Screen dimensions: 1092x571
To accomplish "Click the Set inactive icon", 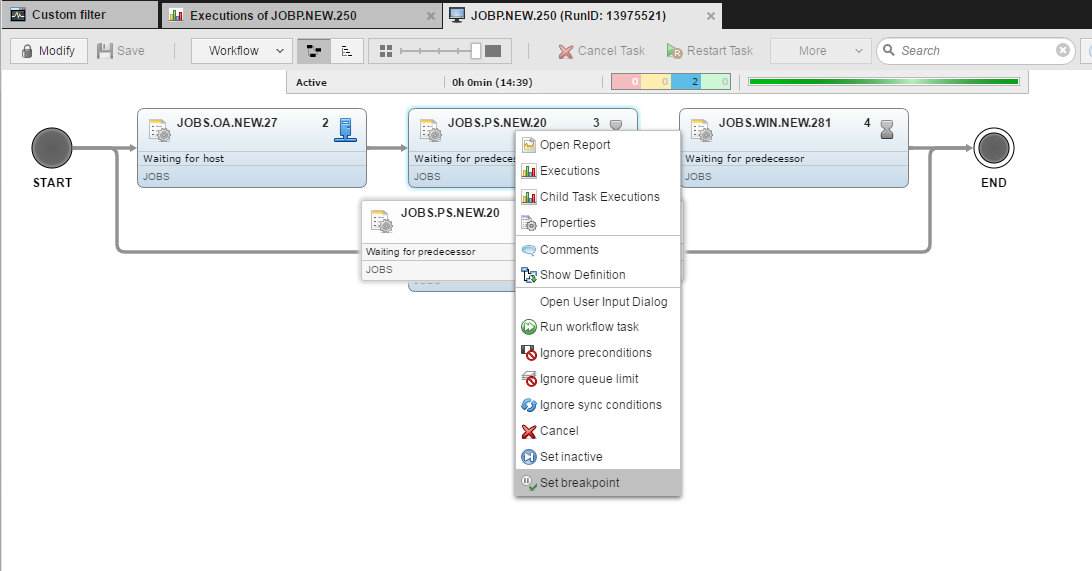I will coord(529,457).
